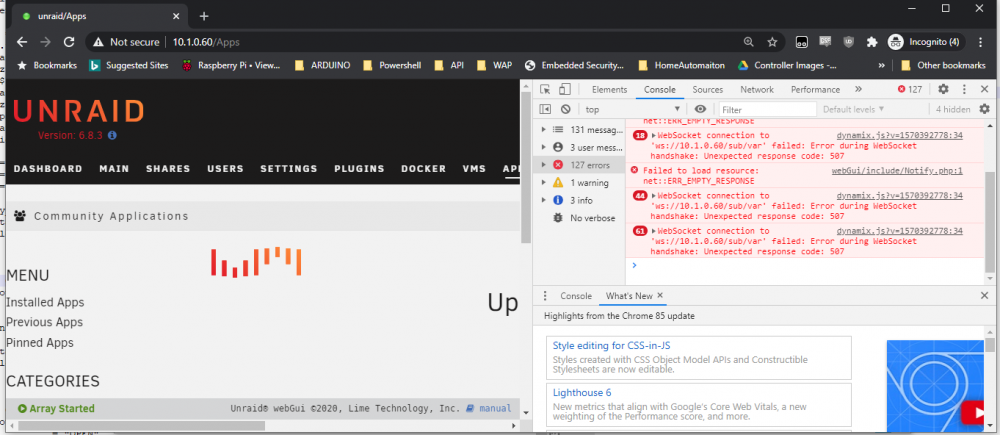
Task: Open the Unraid version info icon
Action: tap(112, 135)
